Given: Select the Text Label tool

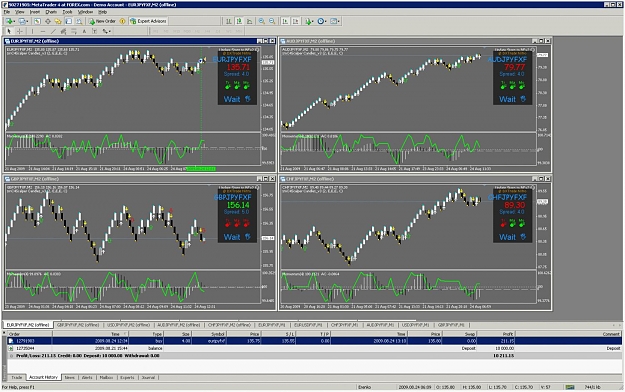Looking at the screenshot, I should pyautogui.click(x=94, y=31).
